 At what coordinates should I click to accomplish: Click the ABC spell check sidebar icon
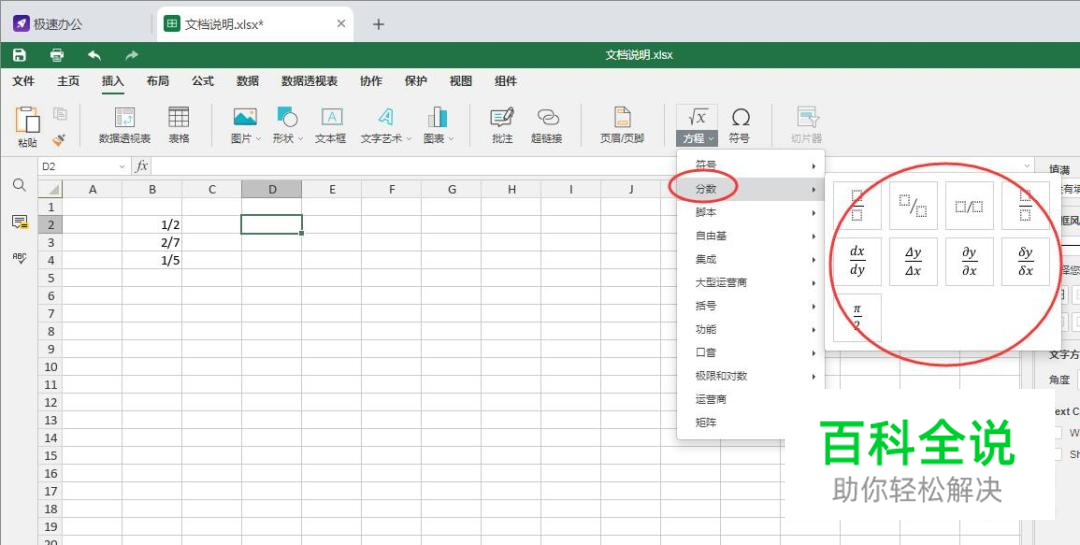click(x=19, y=258)
